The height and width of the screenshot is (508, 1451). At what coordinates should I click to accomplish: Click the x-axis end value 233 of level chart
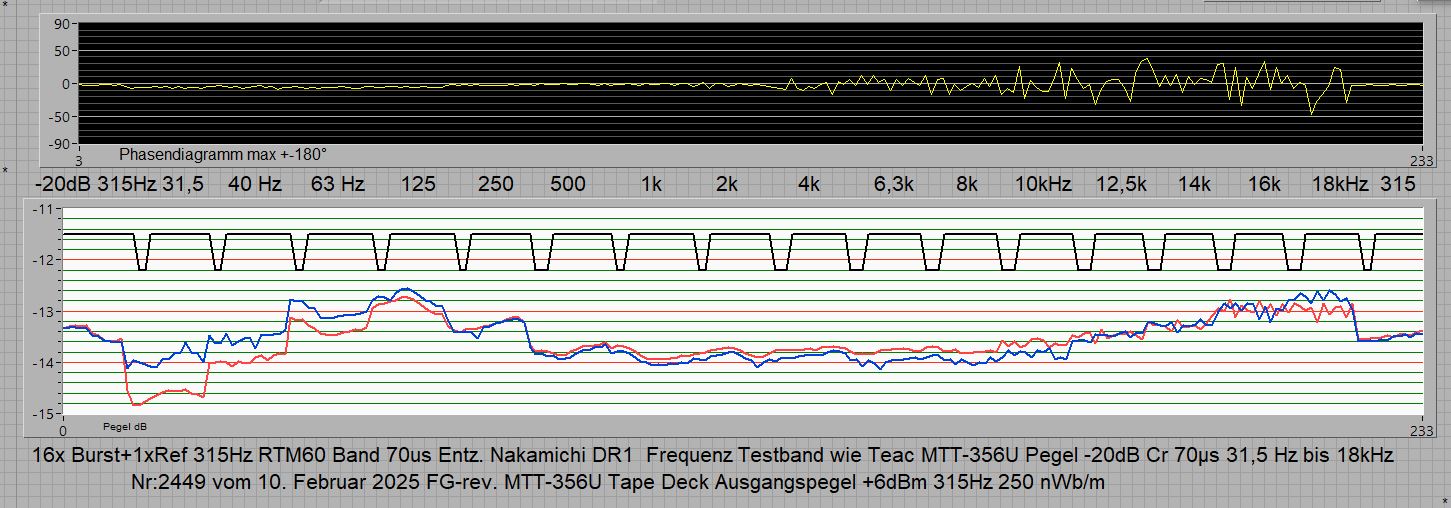click(x=1422, y=430)
